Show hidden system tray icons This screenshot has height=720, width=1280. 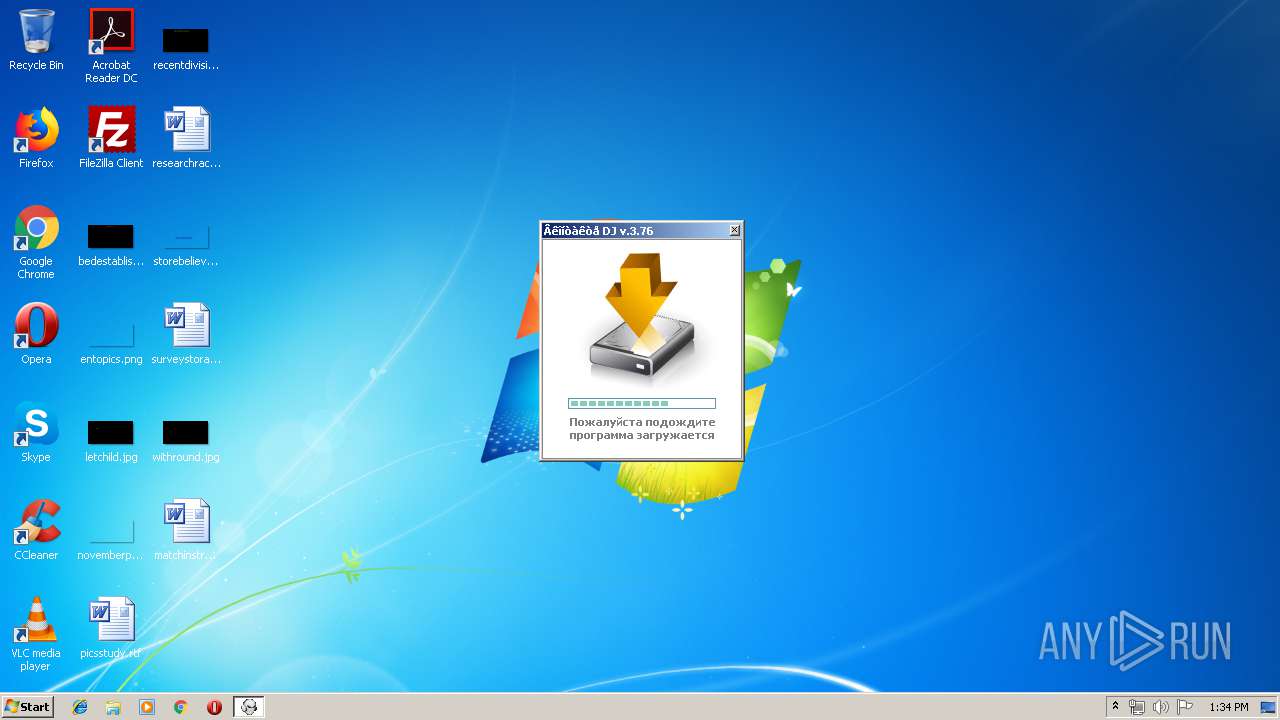point(1115,707)
